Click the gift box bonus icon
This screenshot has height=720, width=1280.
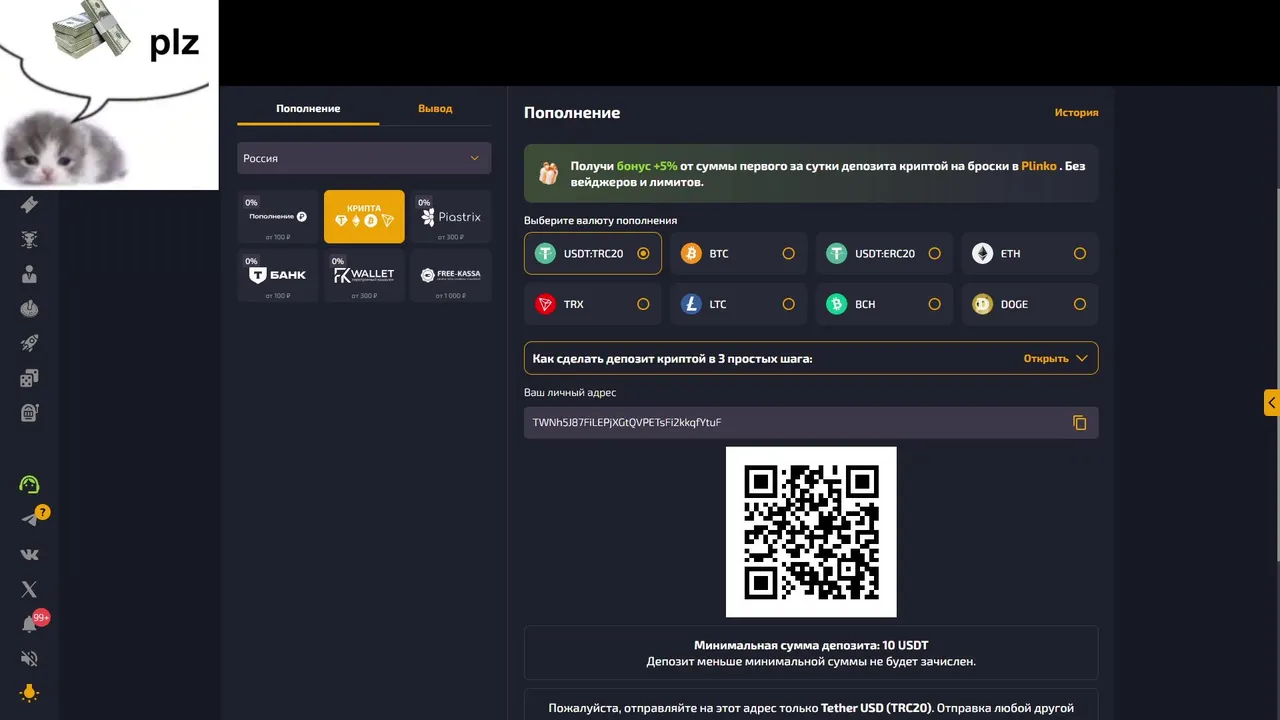549,173
